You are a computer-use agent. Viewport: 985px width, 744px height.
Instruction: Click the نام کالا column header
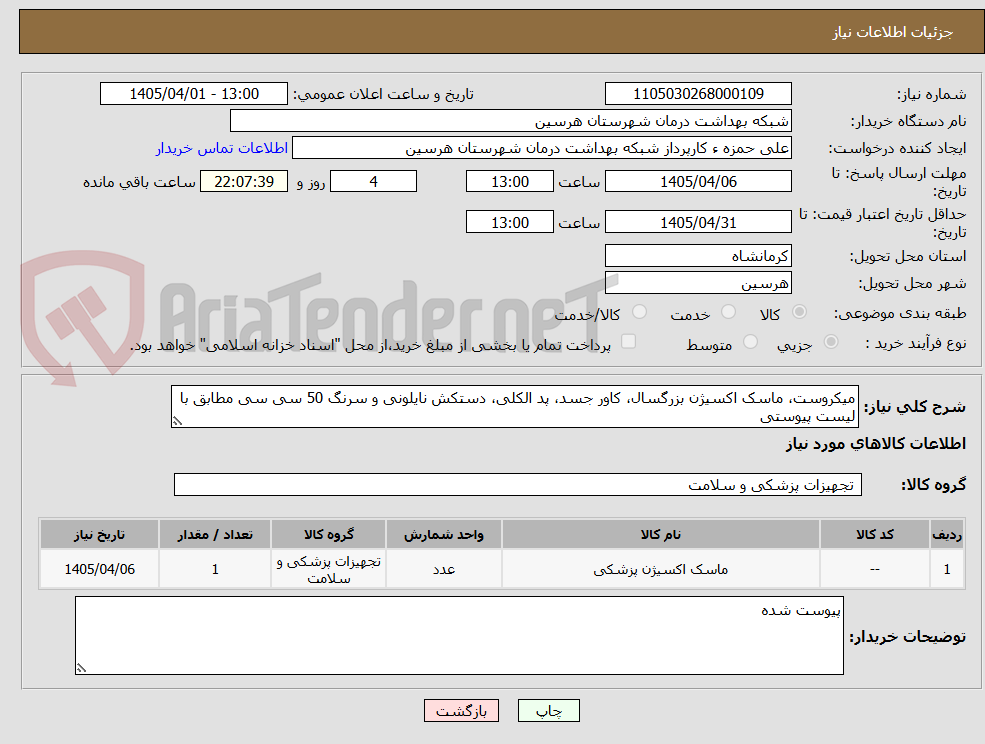(660, 534)
